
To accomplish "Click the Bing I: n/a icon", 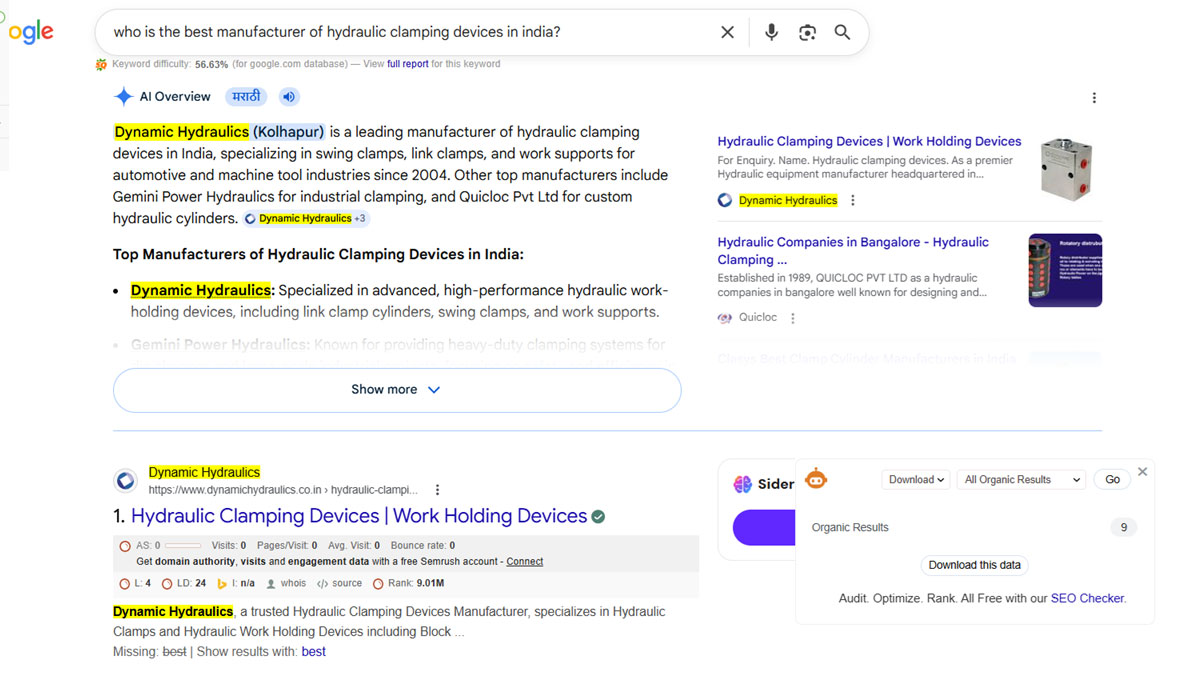I will [x=222, y=584].
